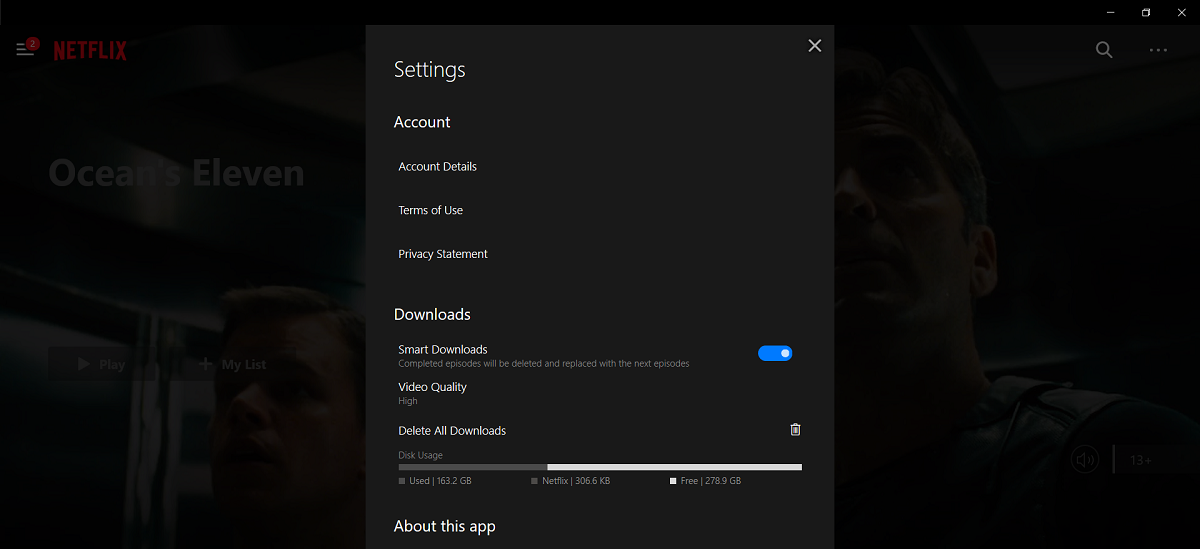
Task: Restore down the Netflix window
Action: click(1146, 12)
